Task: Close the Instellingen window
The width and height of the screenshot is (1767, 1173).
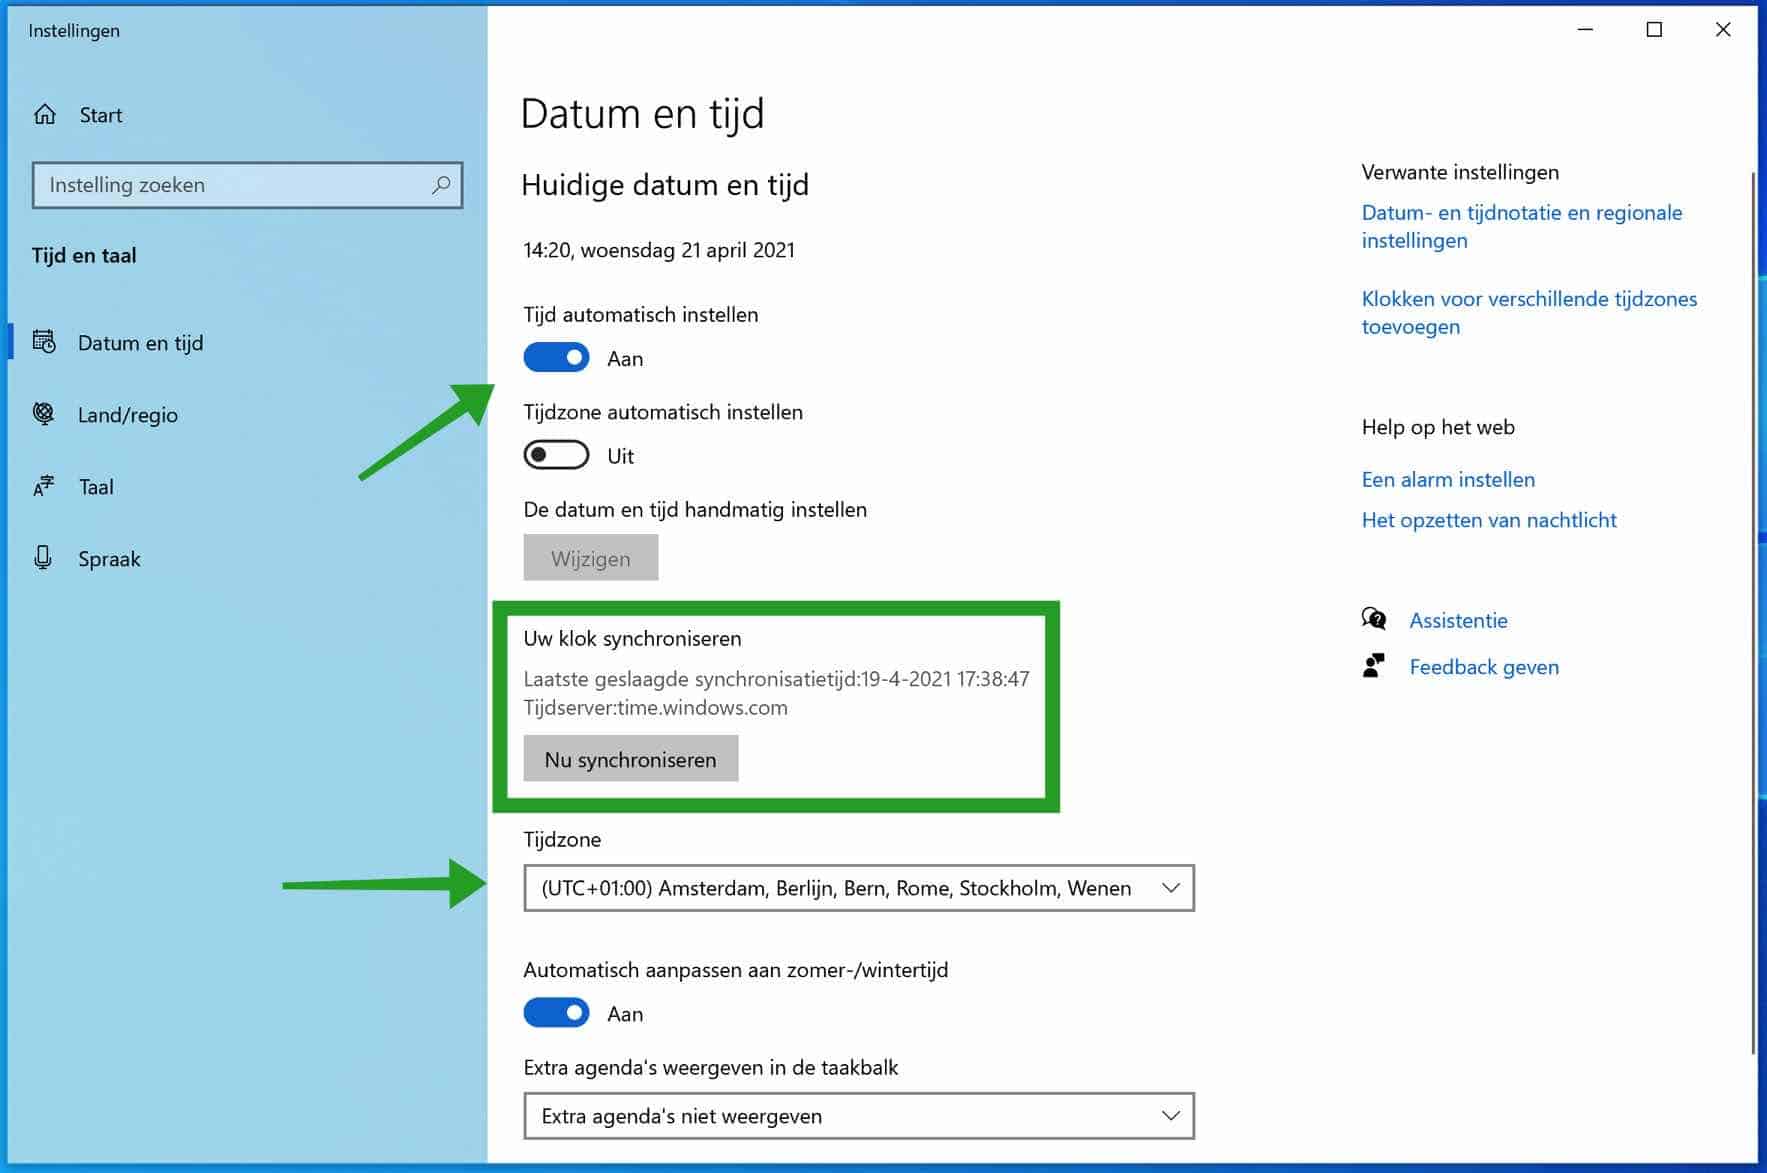Action: pos(1723,30)
